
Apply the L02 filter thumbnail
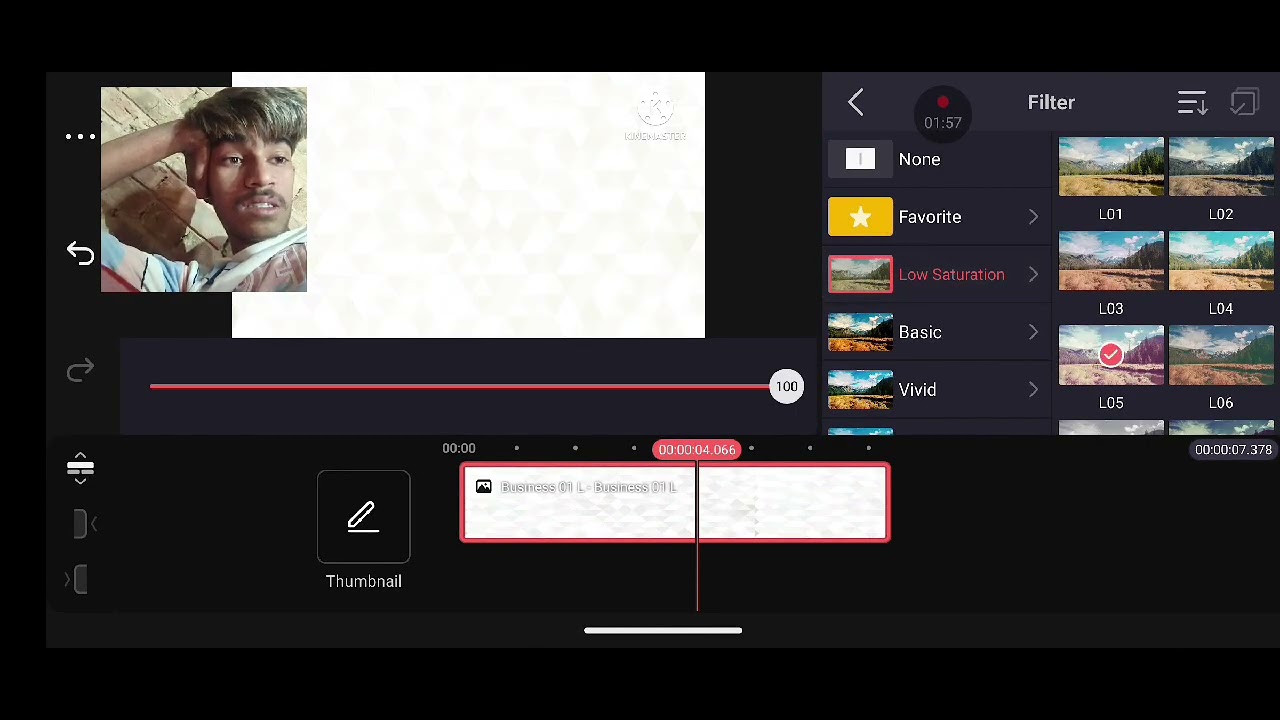click(1221, 167)
